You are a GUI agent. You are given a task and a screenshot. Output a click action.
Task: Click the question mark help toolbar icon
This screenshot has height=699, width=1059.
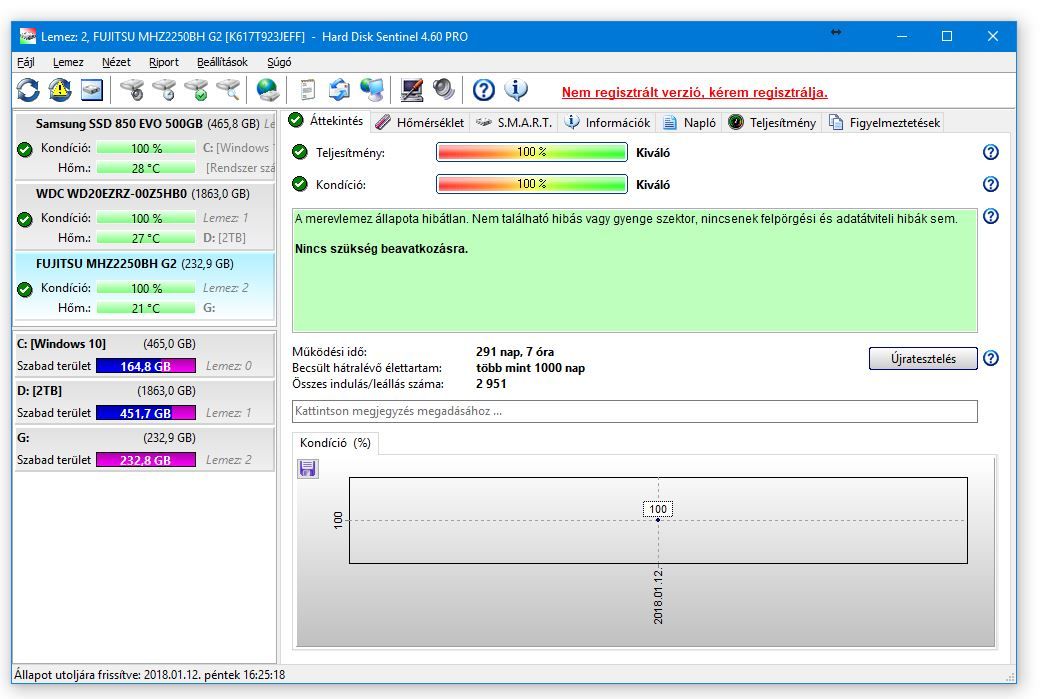tap(484, 90)
